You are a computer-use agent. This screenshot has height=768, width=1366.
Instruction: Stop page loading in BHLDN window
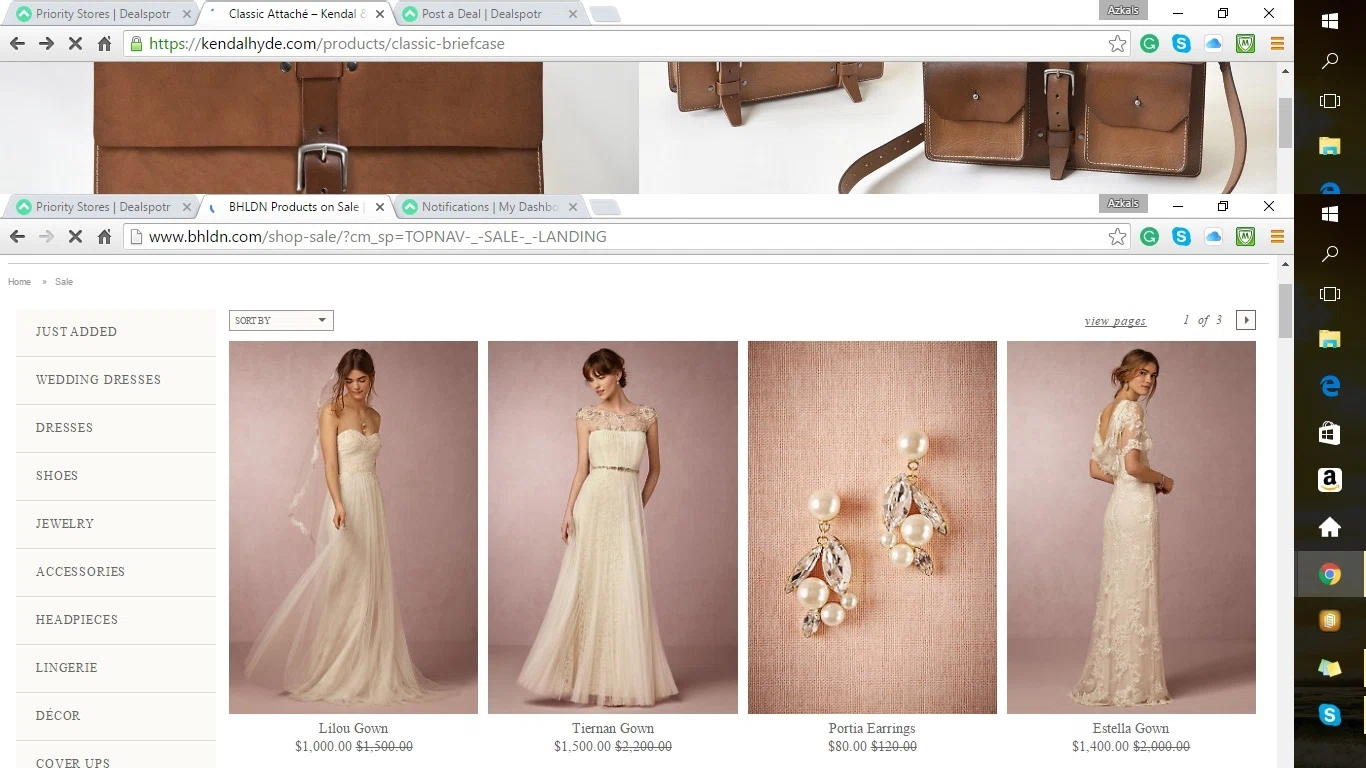(x=75, y=236)
